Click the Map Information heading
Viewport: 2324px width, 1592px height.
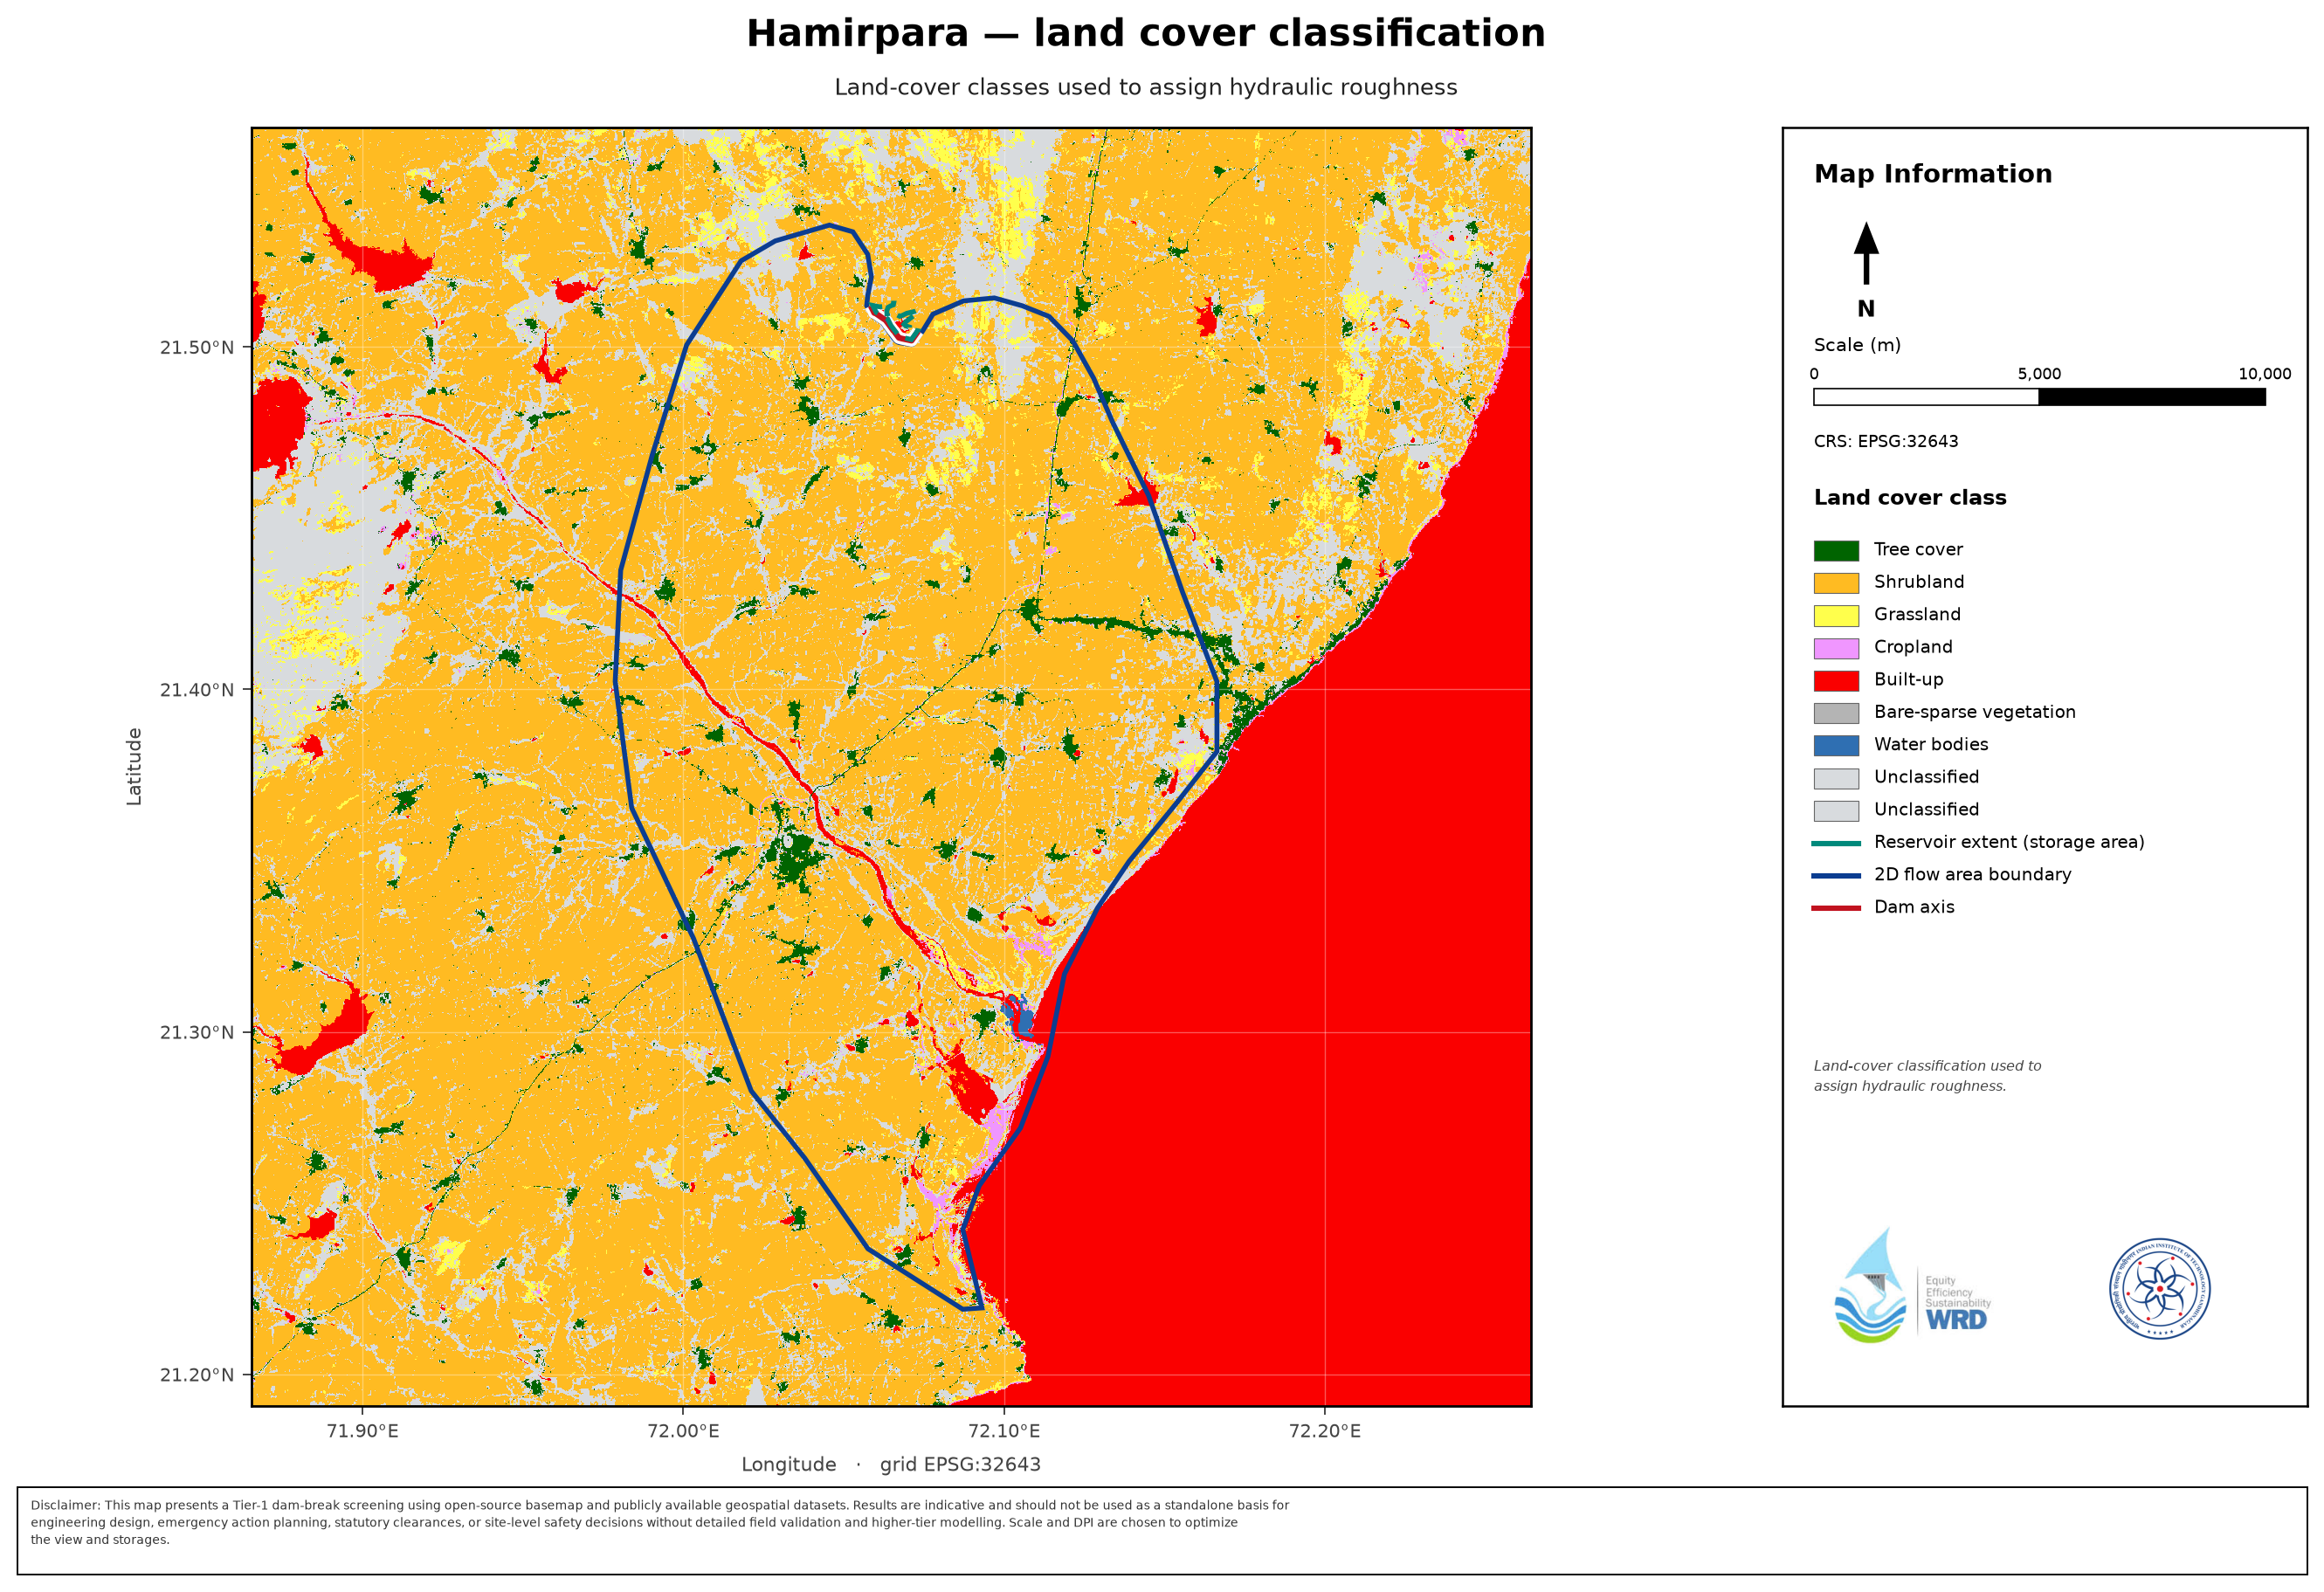coord(1932,174)
